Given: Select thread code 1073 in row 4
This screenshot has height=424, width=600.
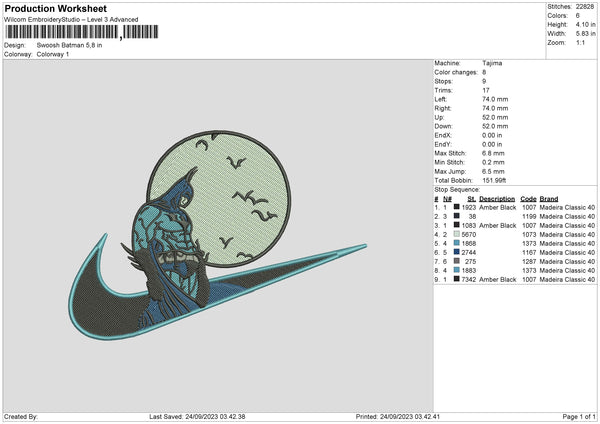Looking at the screenshot, I should pos(529,235).
